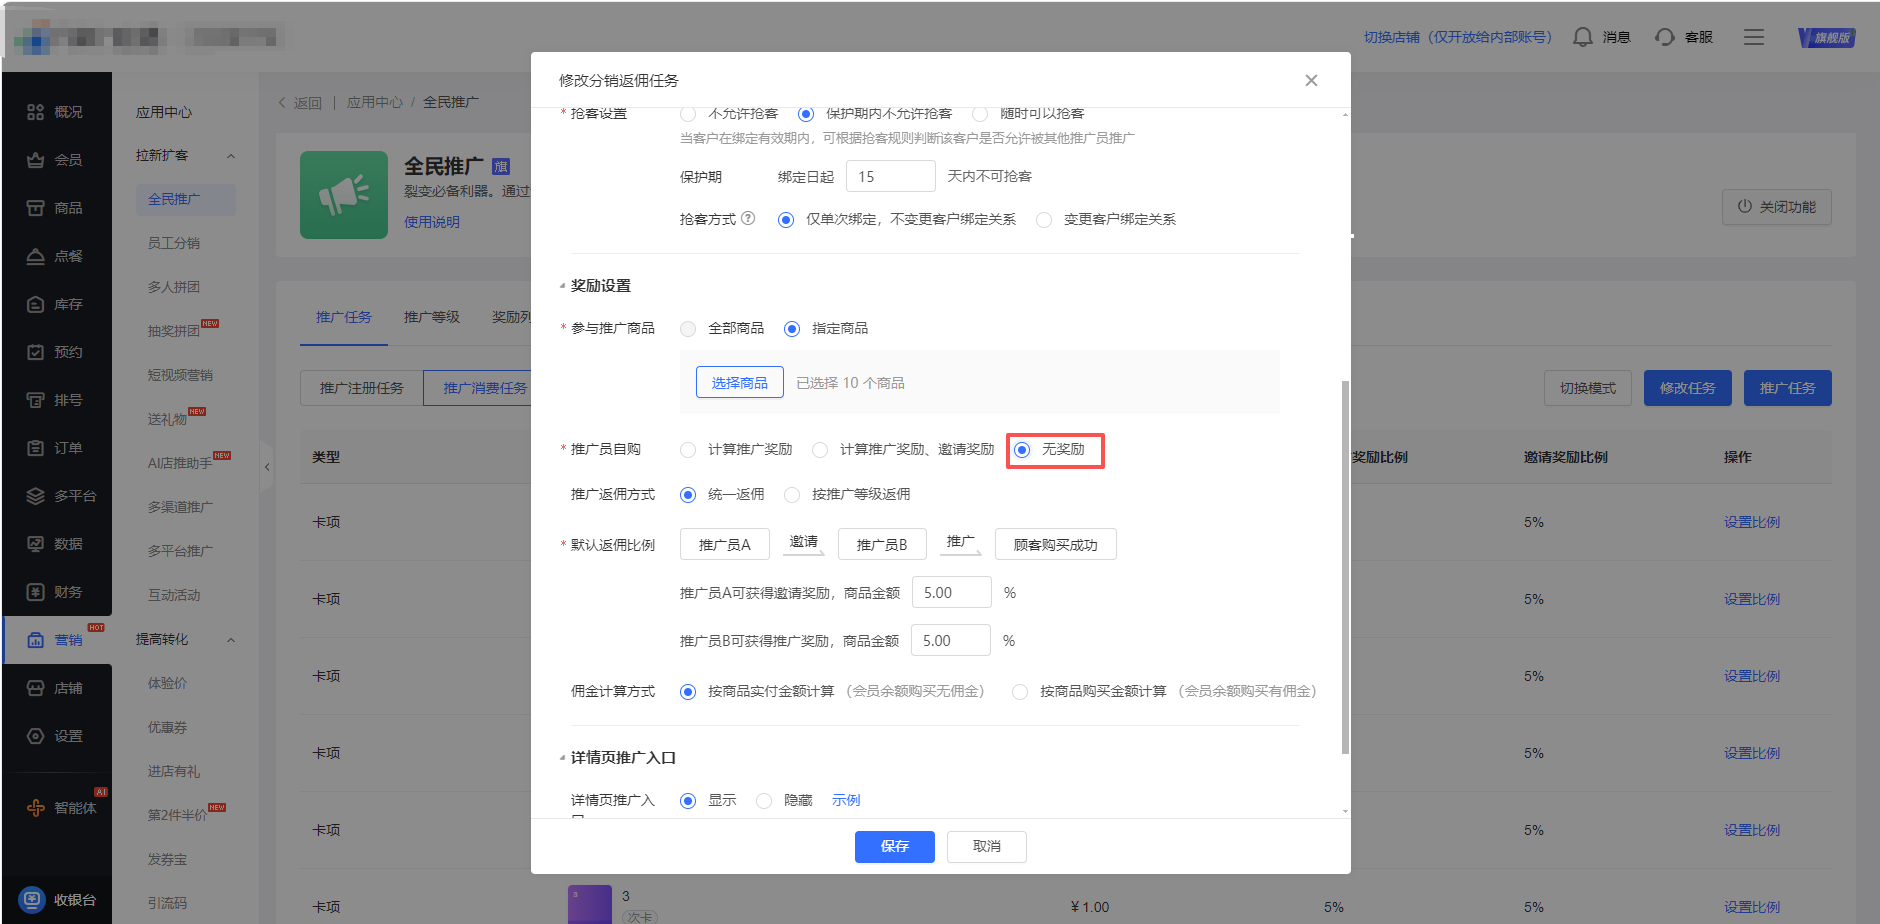Select the 全部商品 radio option
Screen dimensions: 1880x924
tap(688, 329)
